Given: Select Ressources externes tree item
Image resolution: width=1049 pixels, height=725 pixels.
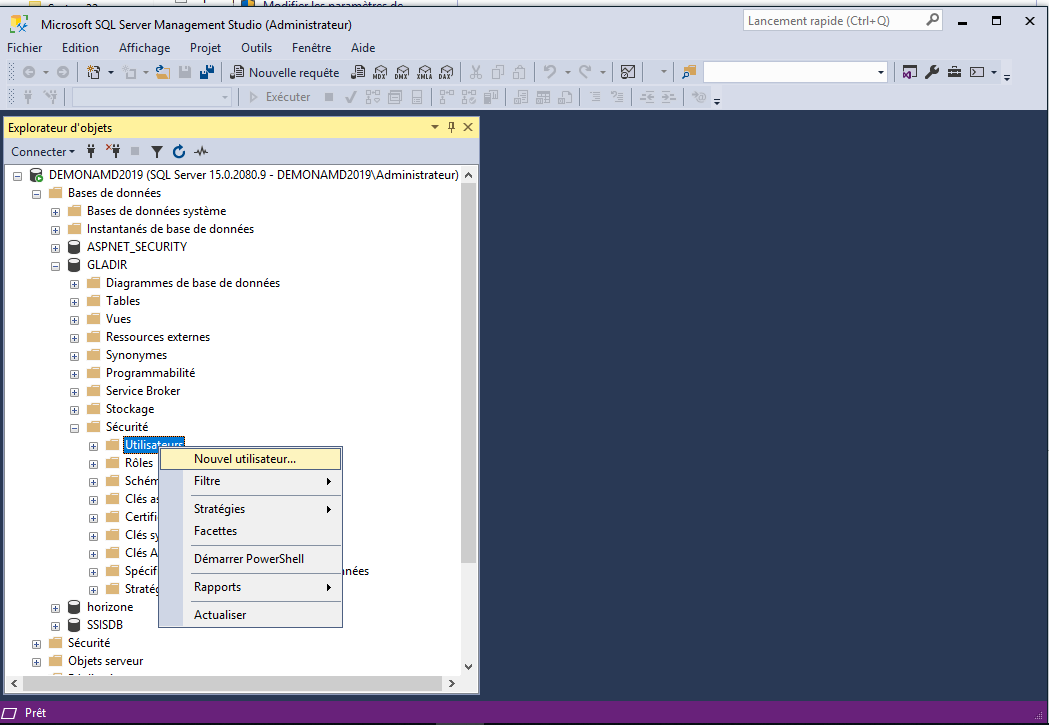Looking at the screenshot, I should [x=158, y=337].
